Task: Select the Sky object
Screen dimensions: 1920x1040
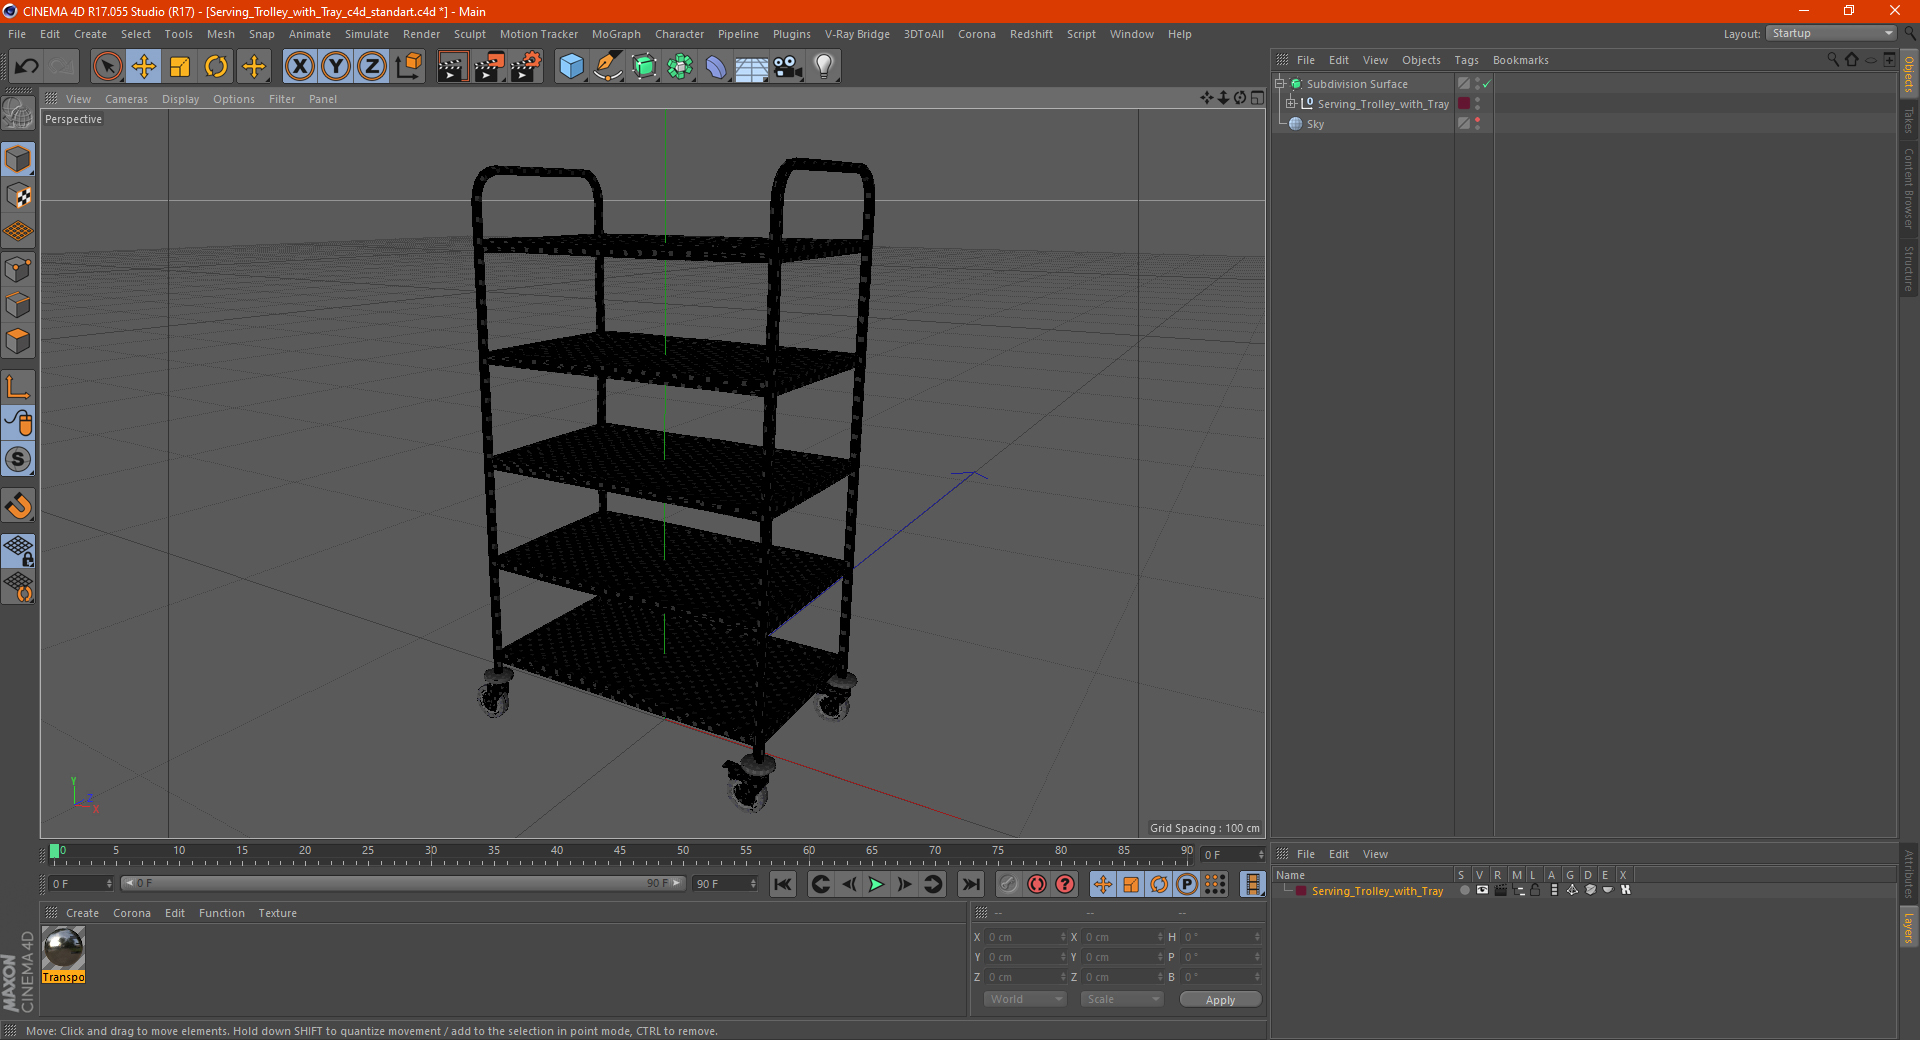Action: click(x=1315, y=124)
